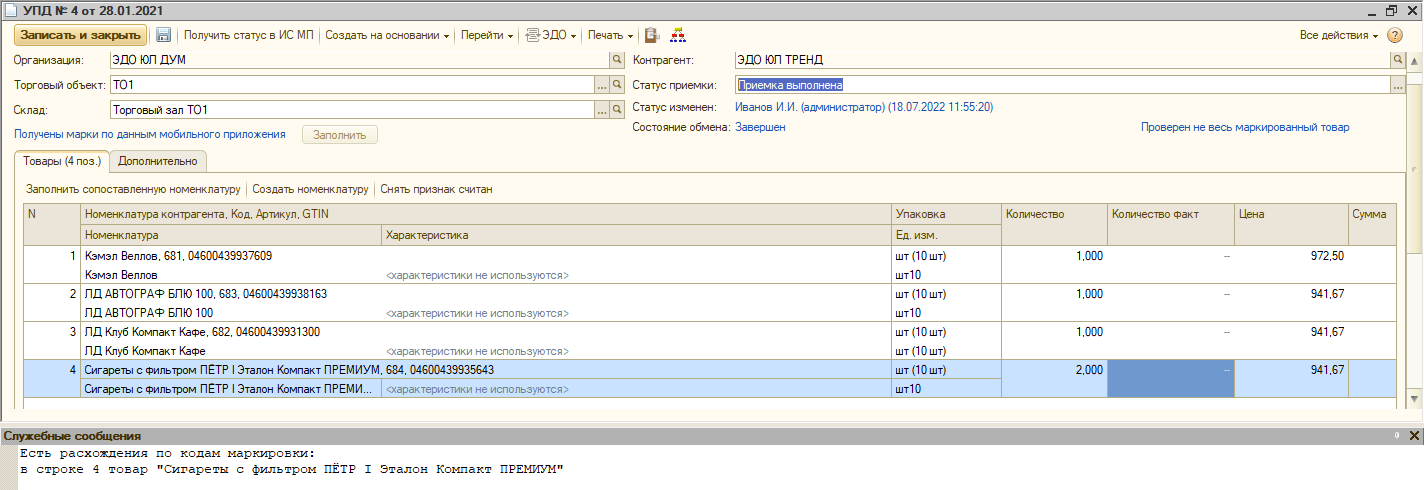
Task: Open ellipsis selector for Торговый объект
Action: point(602,86)
